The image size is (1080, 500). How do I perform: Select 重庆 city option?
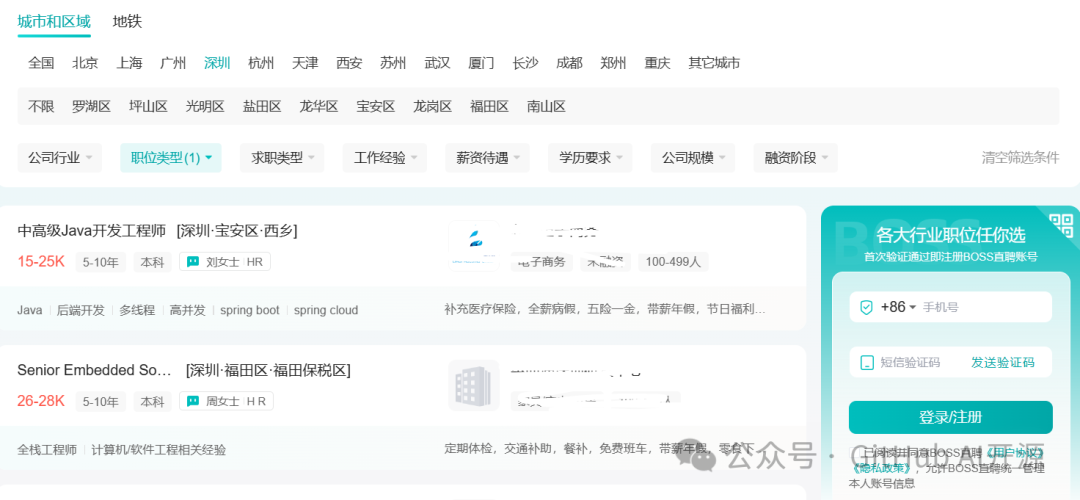coord(658,63)
